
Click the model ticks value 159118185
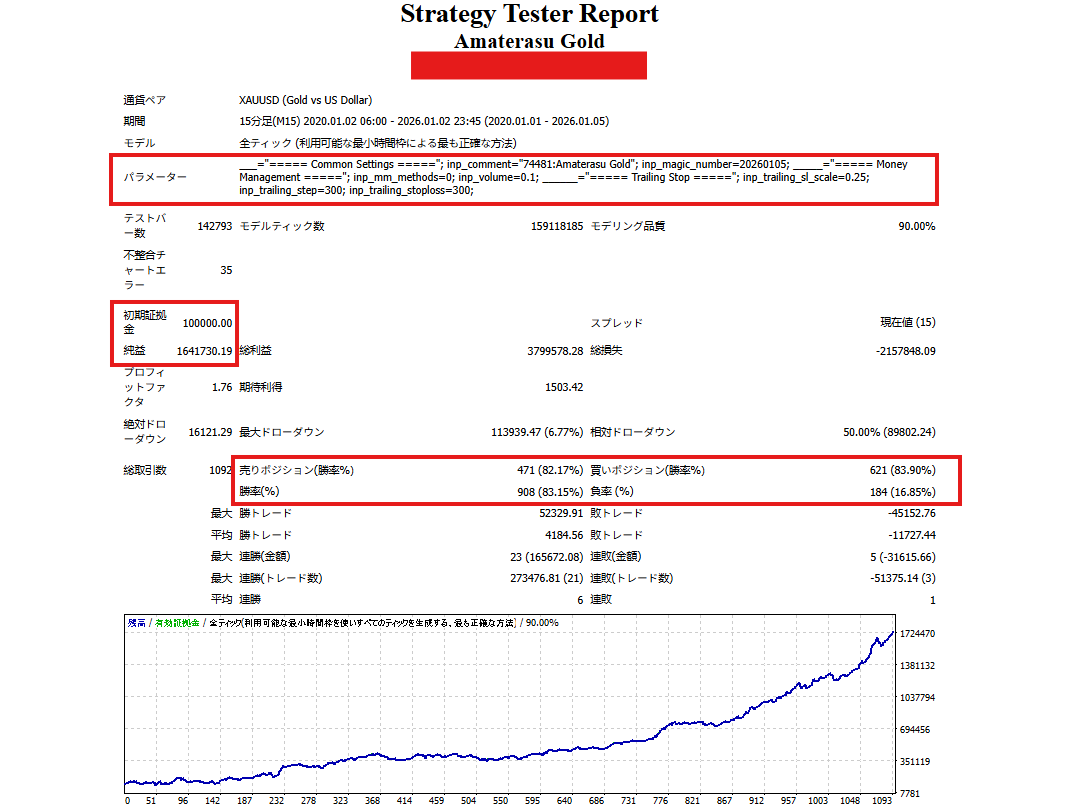click(548, 226)
